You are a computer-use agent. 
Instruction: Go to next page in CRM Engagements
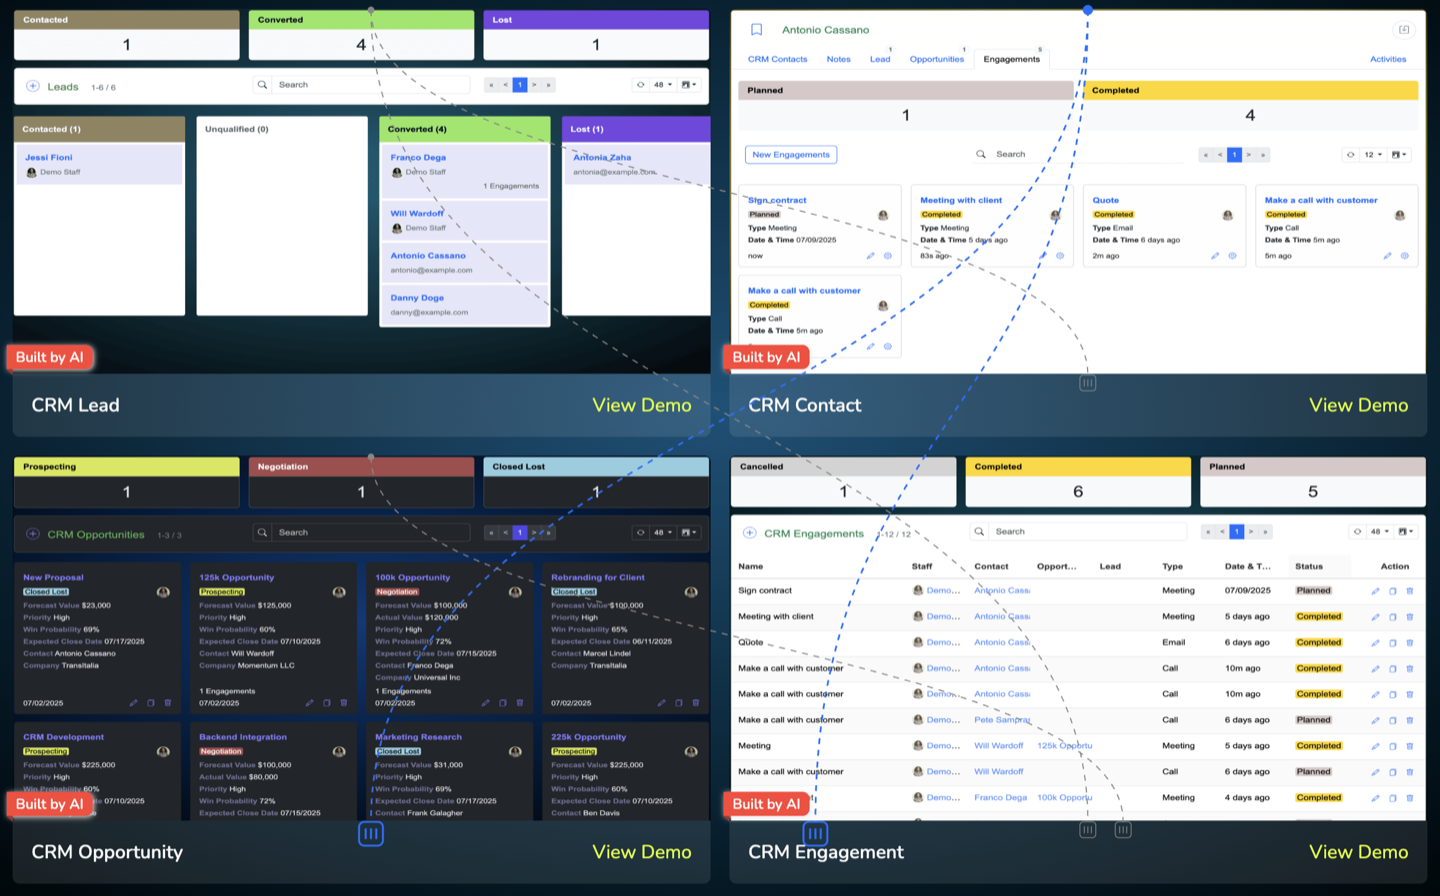(x=1251, y=532)
